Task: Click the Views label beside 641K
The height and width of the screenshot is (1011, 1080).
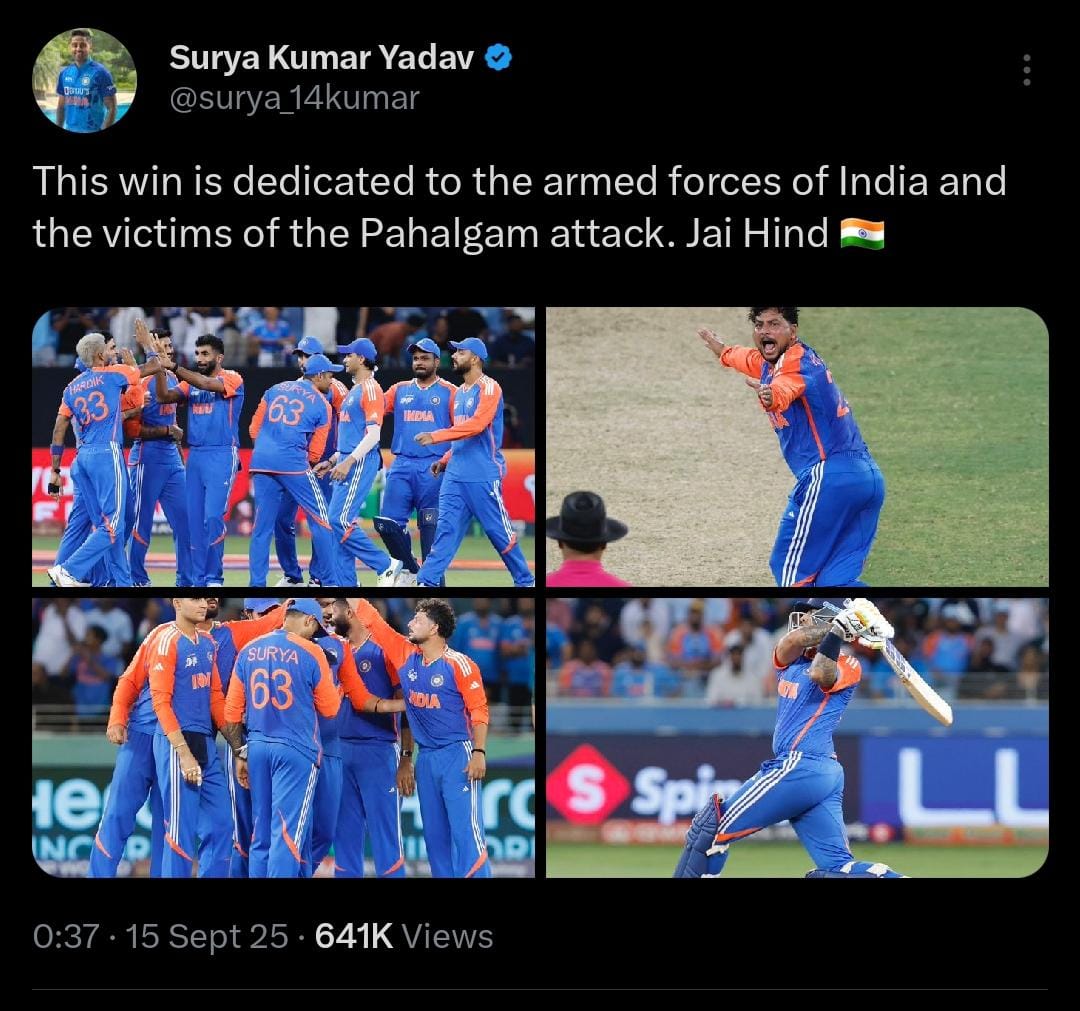Action: pyautogui.click(x=447, y=937)
